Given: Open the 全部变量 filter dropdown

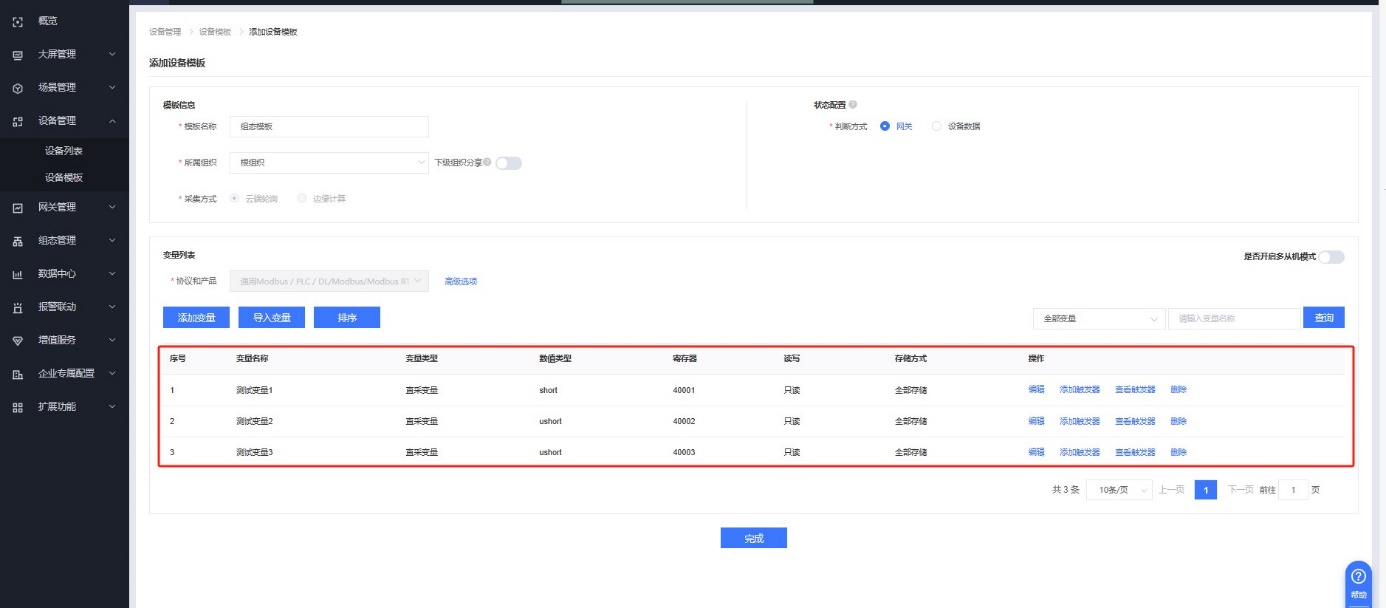Looking at the screenshot, I should [x=1098, y=318].
